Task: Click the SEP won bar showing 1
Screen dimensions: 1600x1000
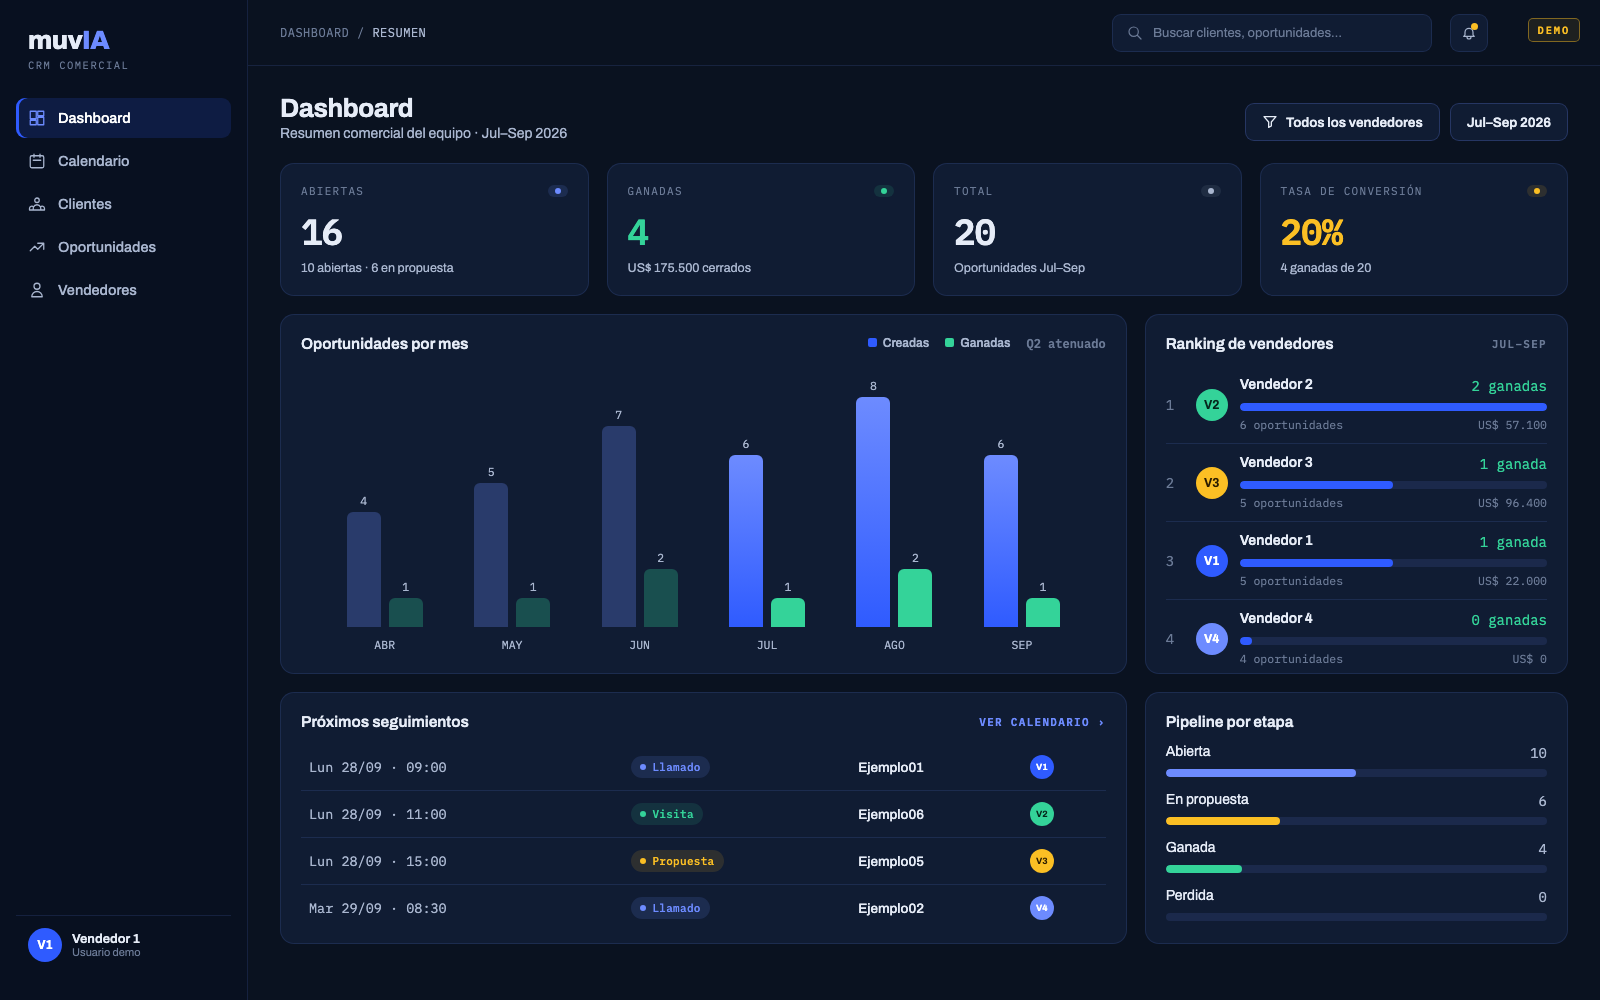Action: (x=1043, y=613)
